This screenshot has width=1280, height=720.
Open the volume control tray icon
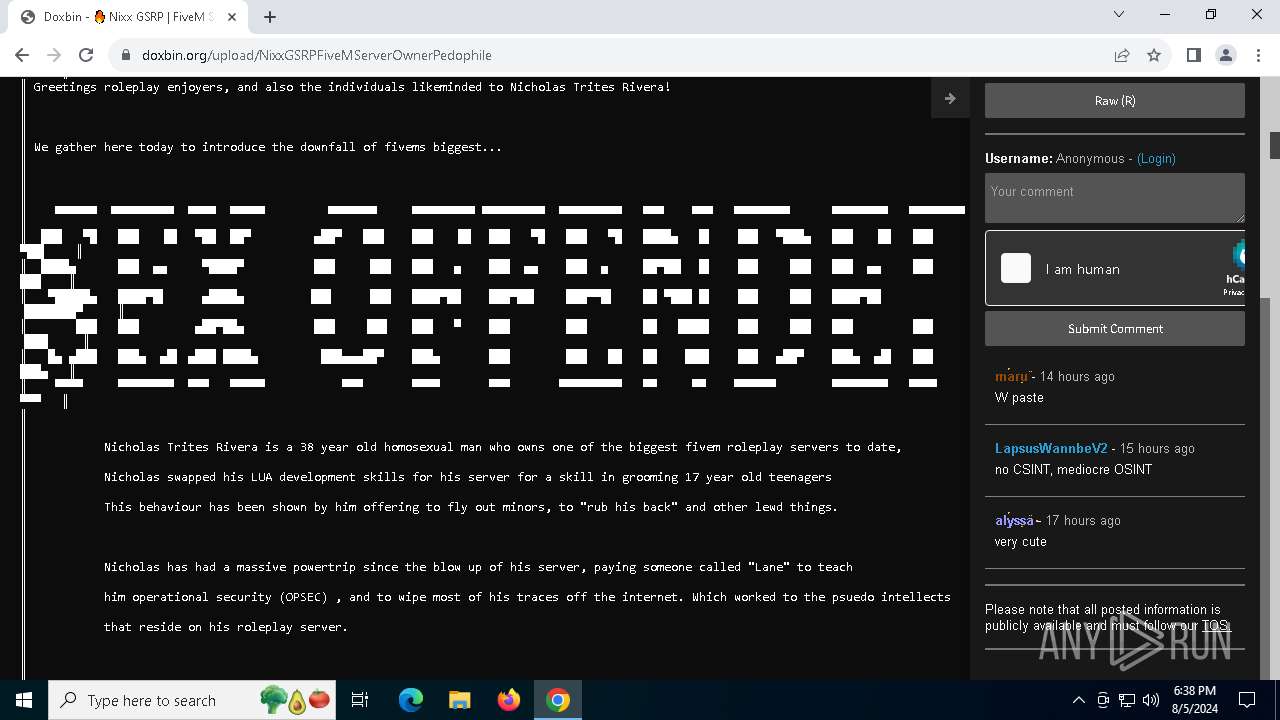click(1151, 700)
